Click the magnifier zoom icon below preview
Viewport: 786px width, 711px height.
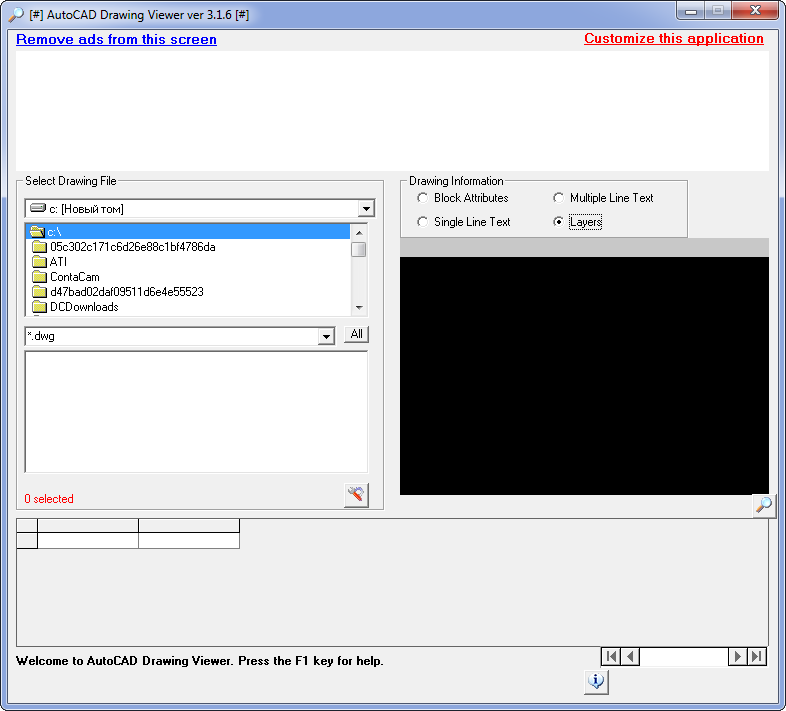(x=764, y=505)
